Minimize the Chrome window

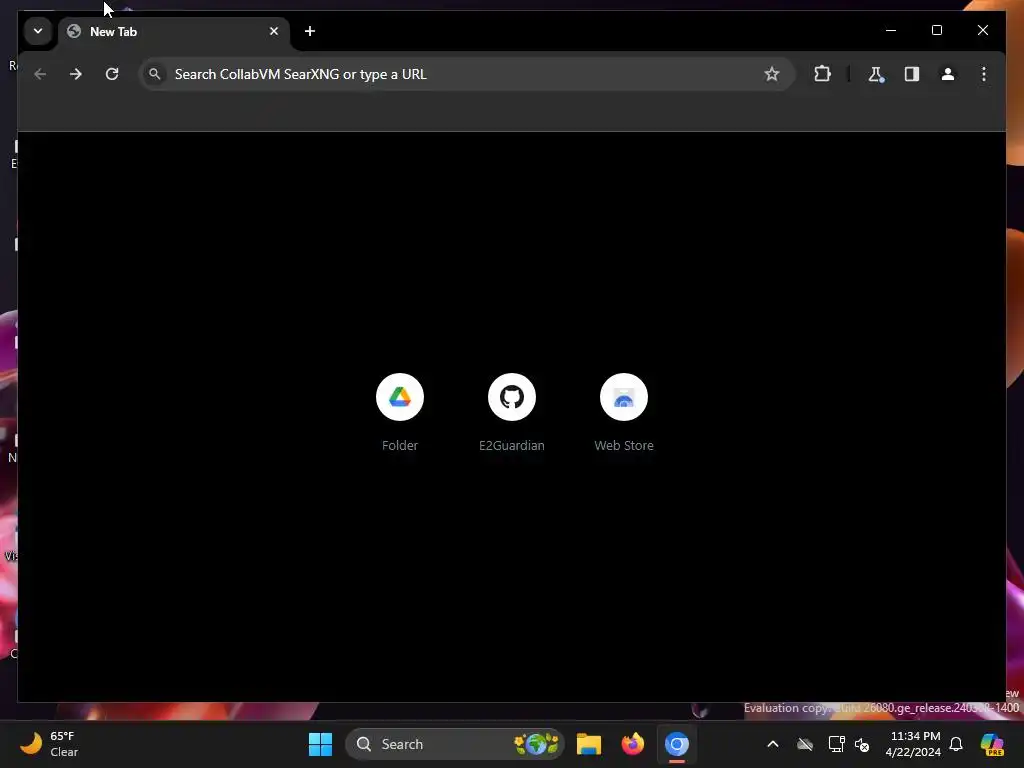[x=891, y=30]
